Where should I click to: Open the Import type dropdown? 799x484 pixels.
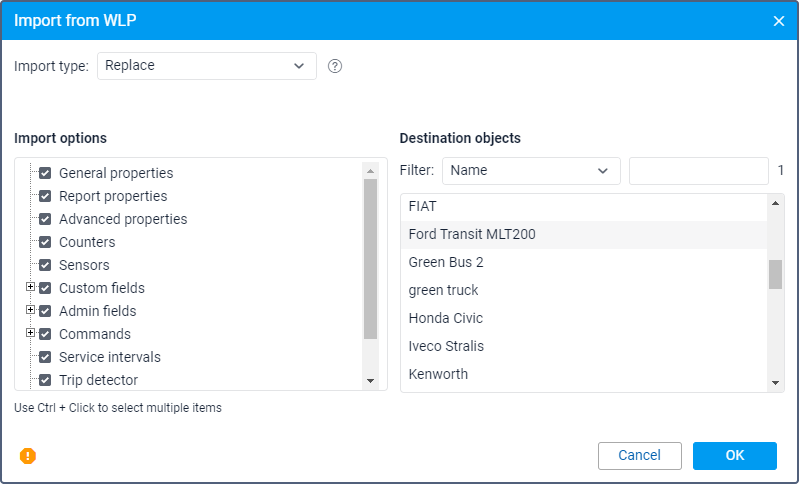206,66
